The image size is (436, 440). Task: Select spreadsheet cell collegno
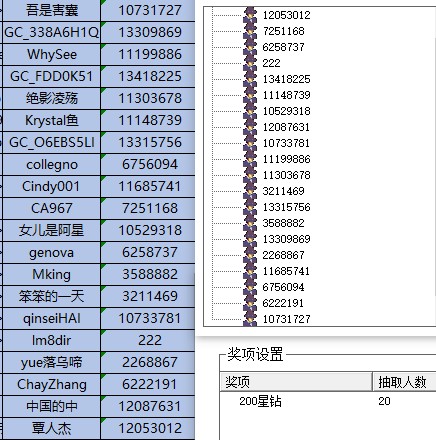pos(51,164)
